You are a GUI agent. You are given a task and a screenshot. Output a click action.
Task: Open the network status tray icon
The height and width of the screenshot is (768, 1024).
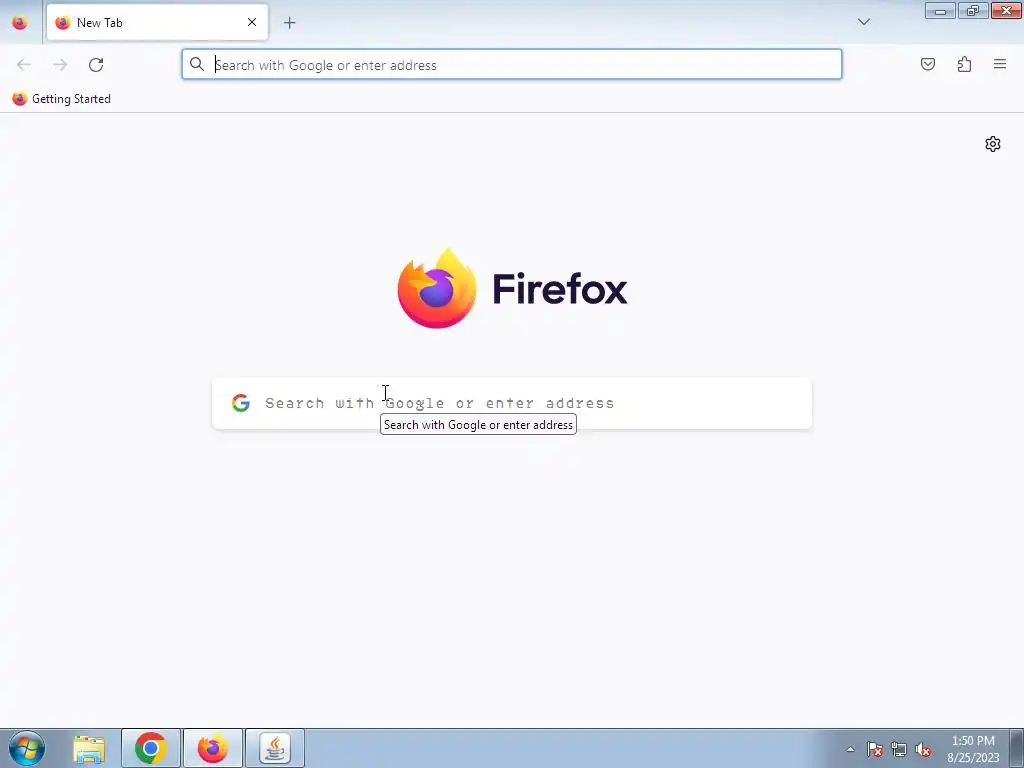(899, 749)
